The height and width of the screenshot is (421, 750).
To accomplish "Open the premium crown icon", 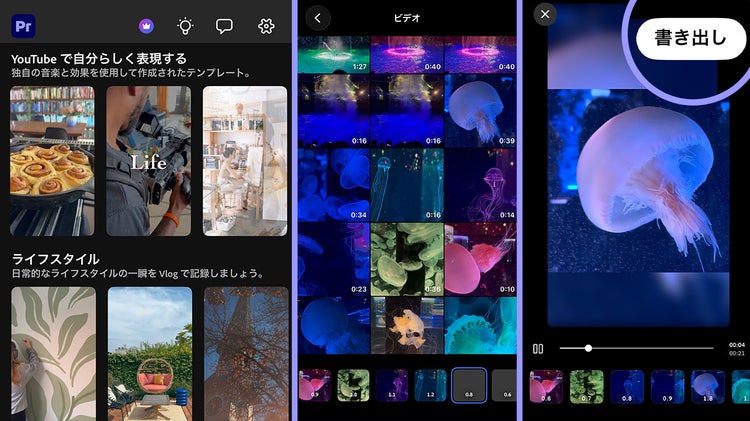I will tap(146, 26).
